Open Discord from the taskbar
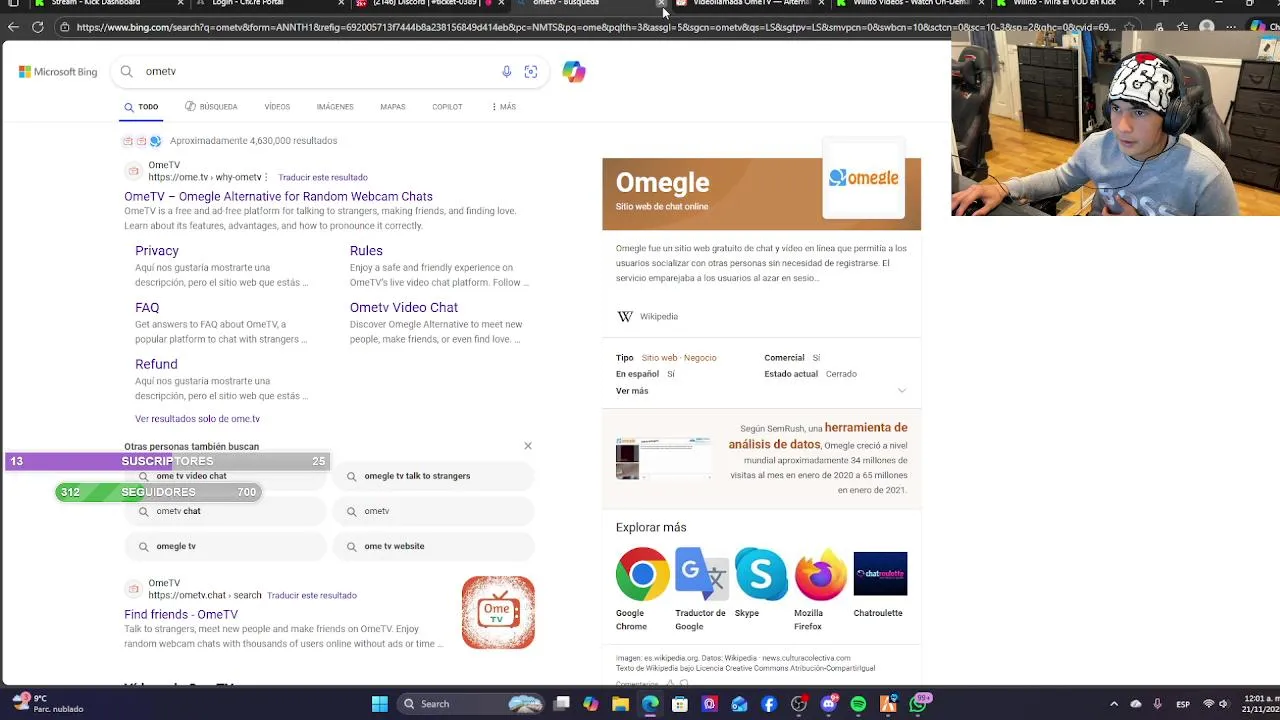 click(828, 704)
